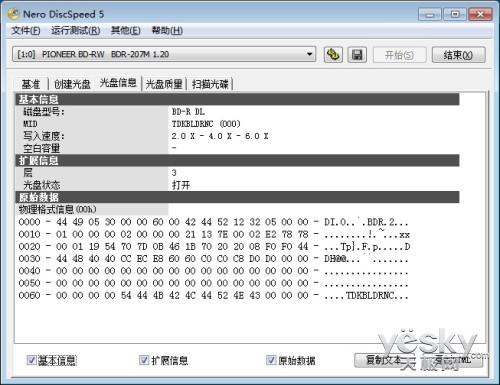Open the 帮助(H) menu
This screenshot has width=500, height=385.
167,31
